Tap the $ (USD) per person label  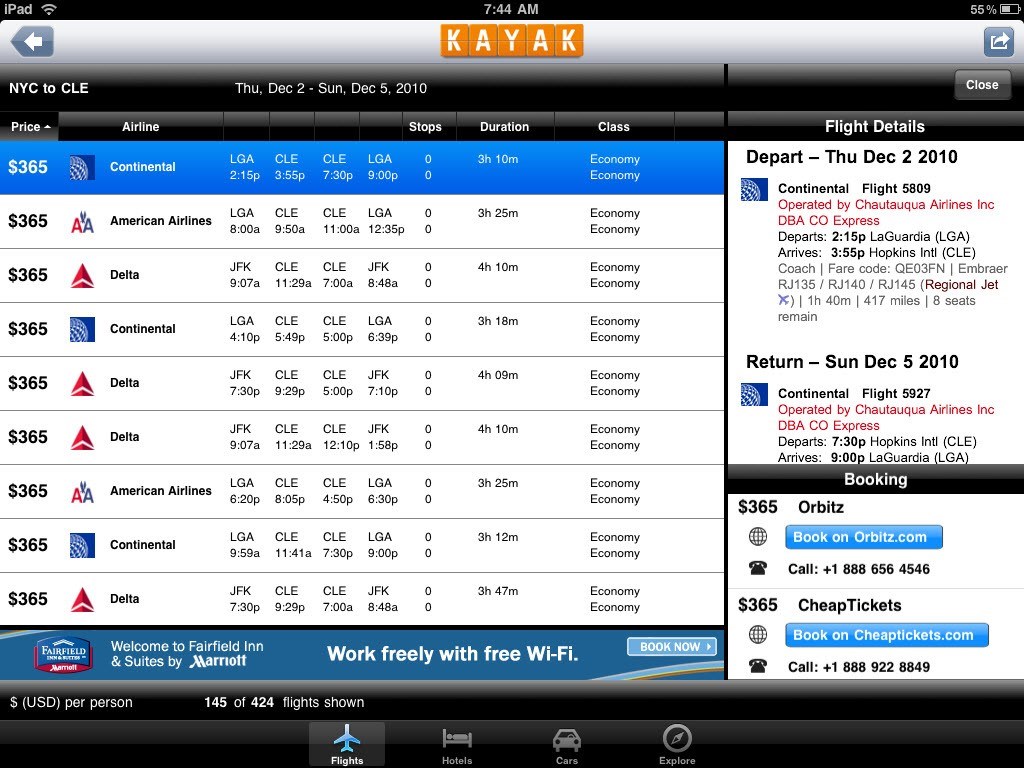pos(71,703)
